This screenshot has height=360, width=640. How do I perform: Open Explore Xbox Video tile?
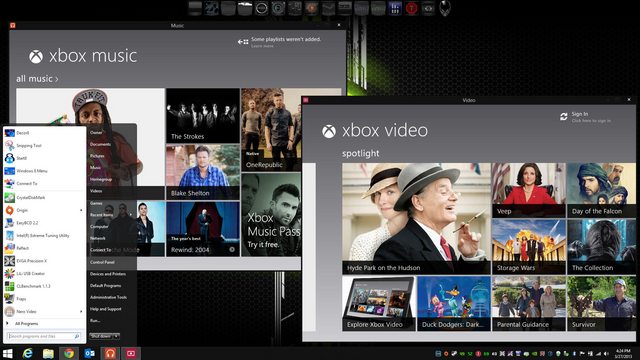379,303
